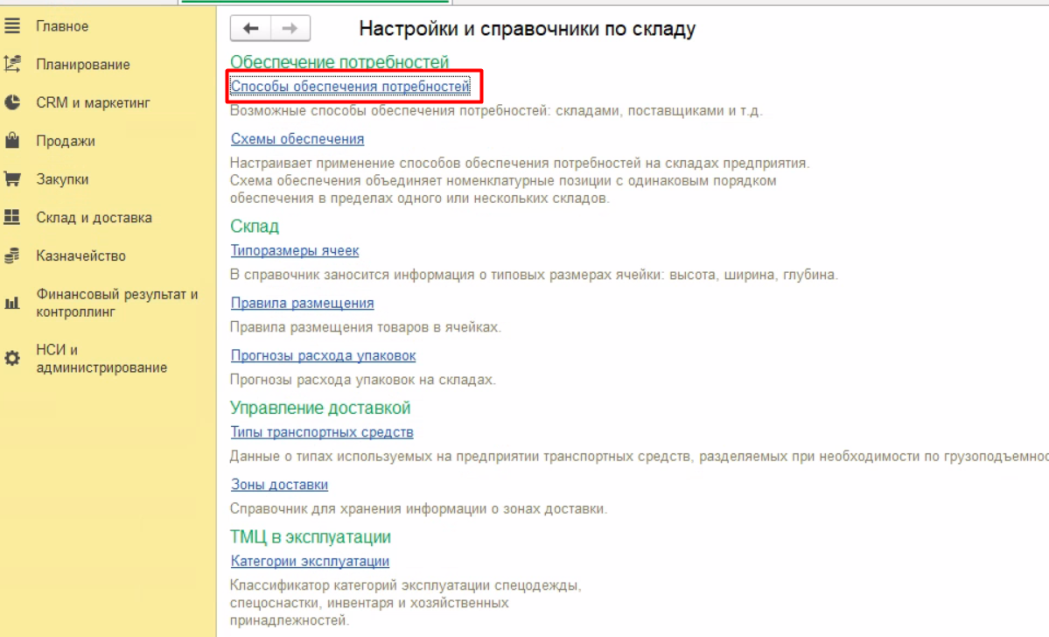
Task: Click the НСИ и администрирование gear icon
Action: pos(13,358)
